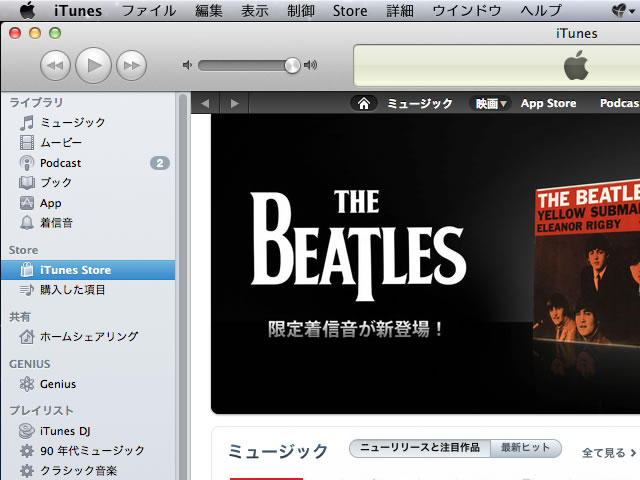Click the gear icon beside 90 年代ミュージック
The image size is (640, 480).
(27, 451)
